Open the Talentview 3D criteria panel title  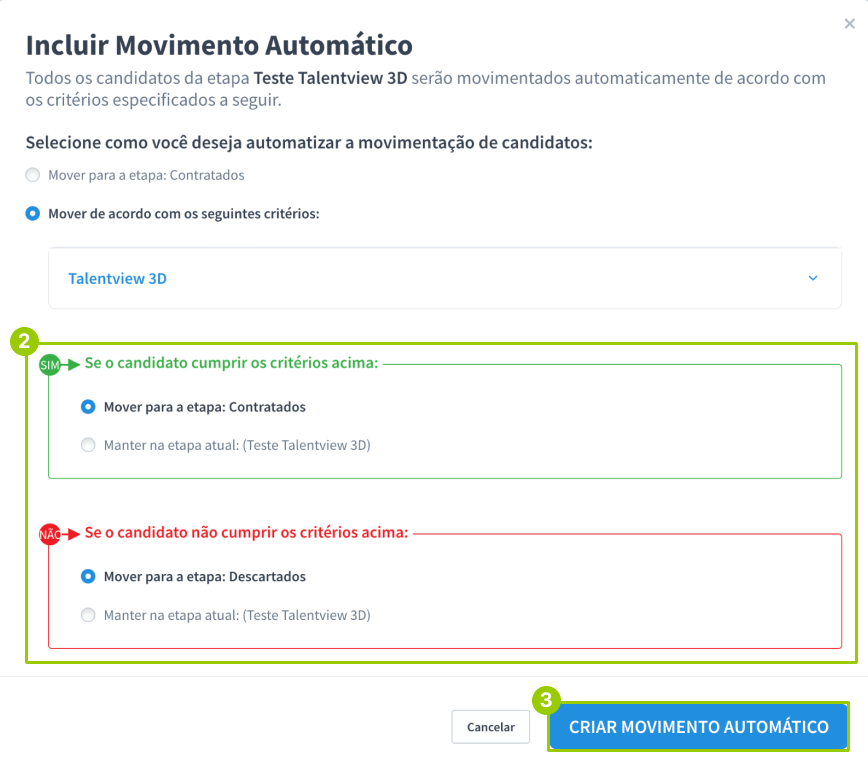coord(117,279)
